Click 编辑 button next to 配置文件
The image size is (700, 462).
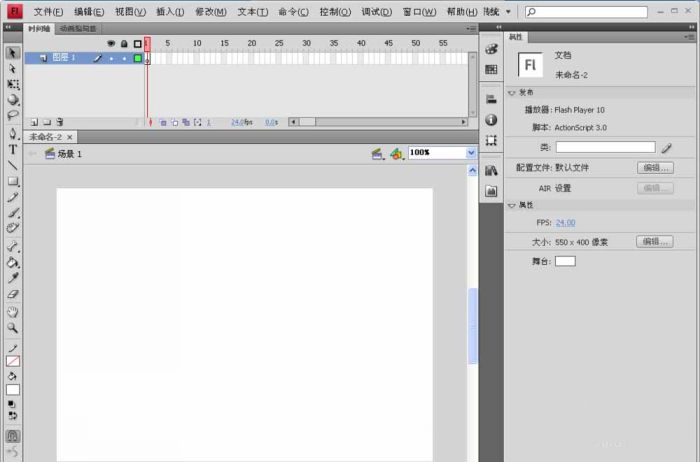pos(654,168)
